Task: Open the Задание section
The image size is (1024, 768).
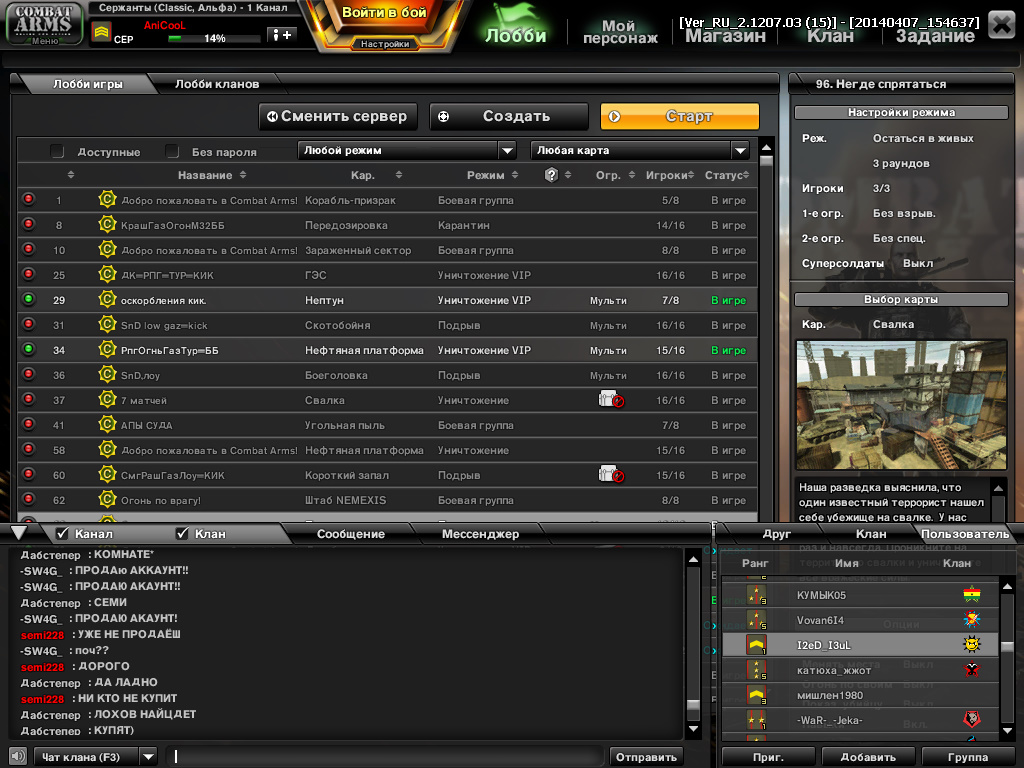Action: click(x=935, y=37)
